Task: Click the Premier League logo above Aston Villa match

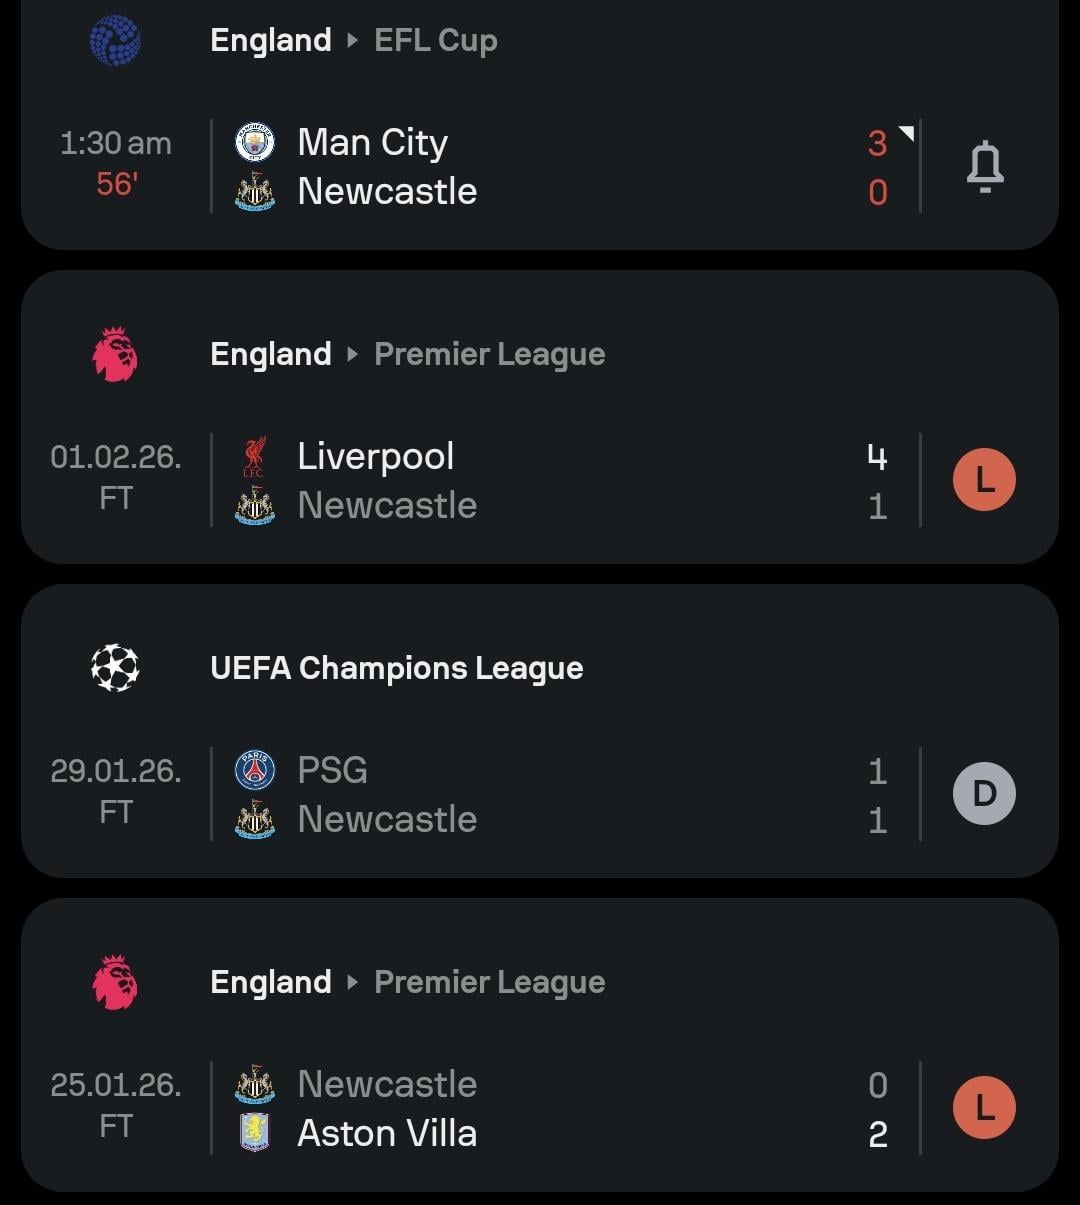Action: pyautogui.click(x=115, y=982)
